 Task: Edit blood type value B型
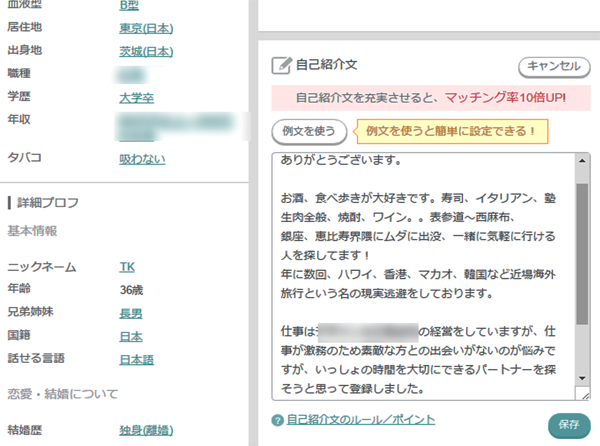pos(129,5)
